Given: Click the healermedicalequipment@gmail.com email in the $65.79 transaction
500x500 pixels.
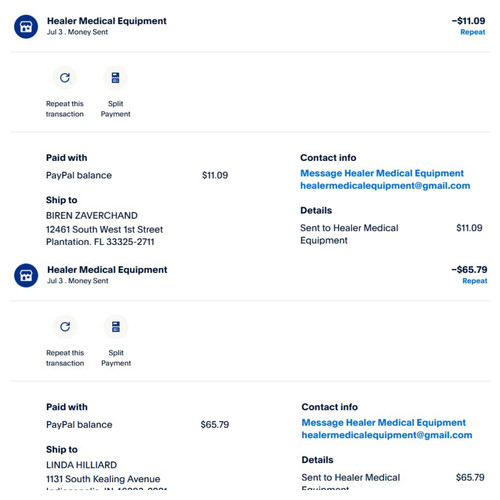Looking at the screenshot, I should click(x=387, y=435).
